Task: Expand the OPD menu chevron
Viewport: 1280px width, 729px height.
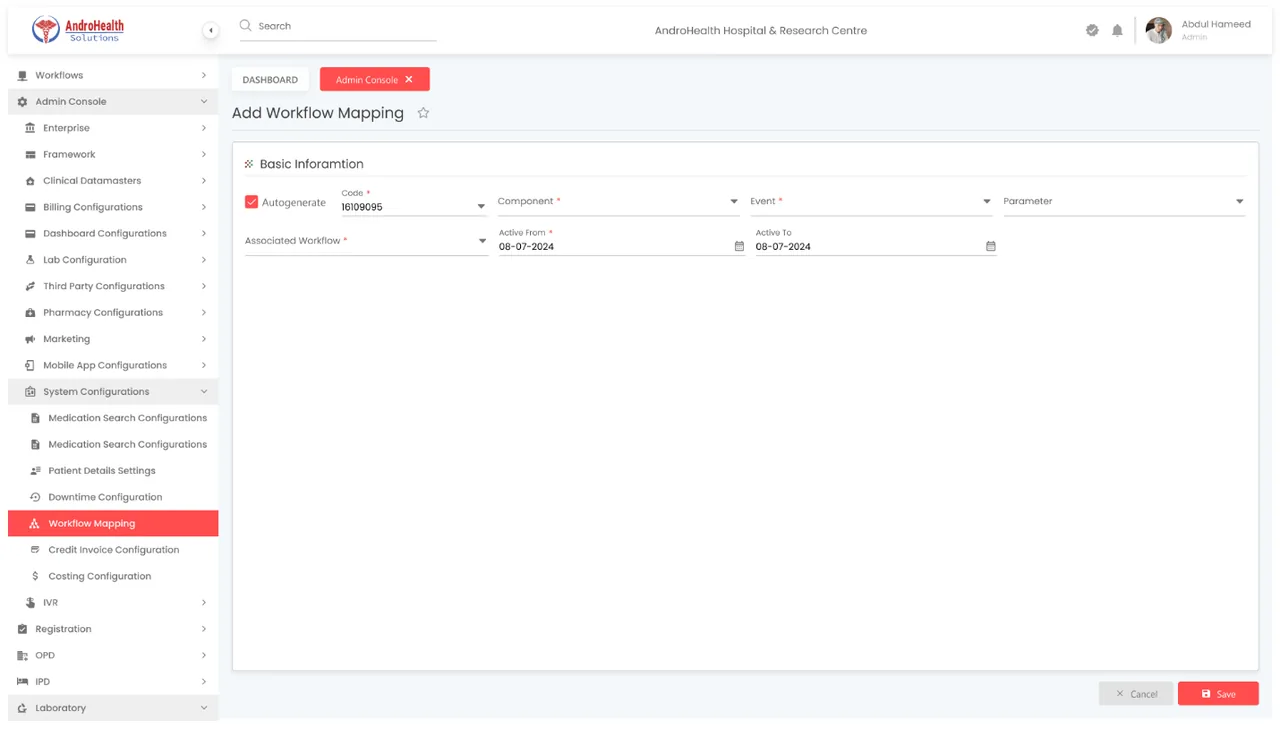Action: [204, 656]
